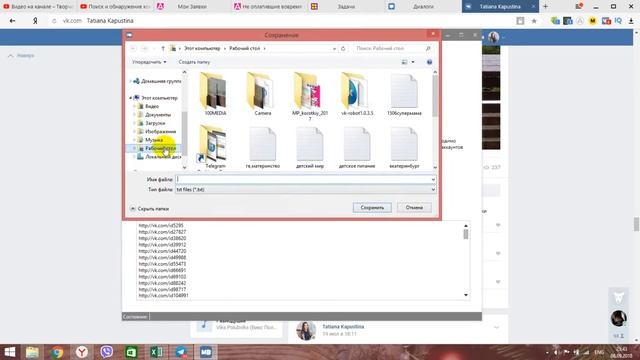
Task: Open Yandex home button in browser
Action: tap(35, 21)
